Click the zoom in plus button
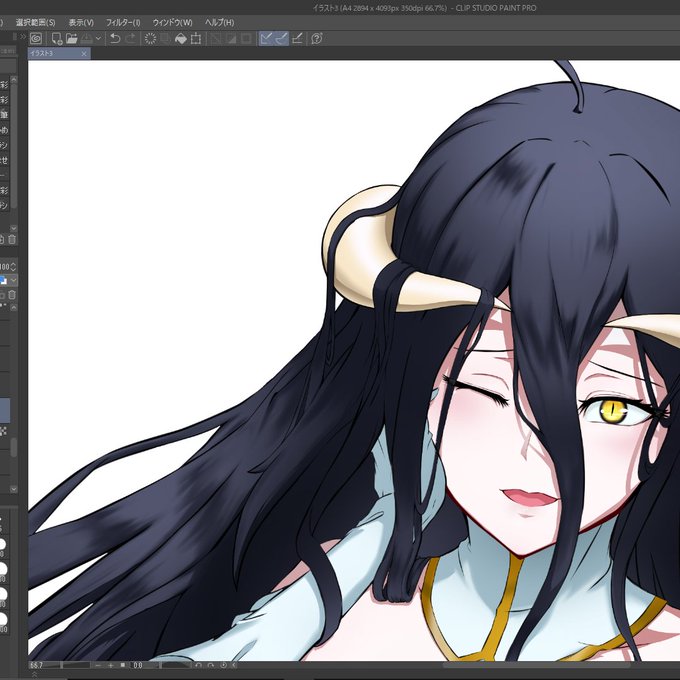This screenshot has height=680, width=680. (111, 665)
